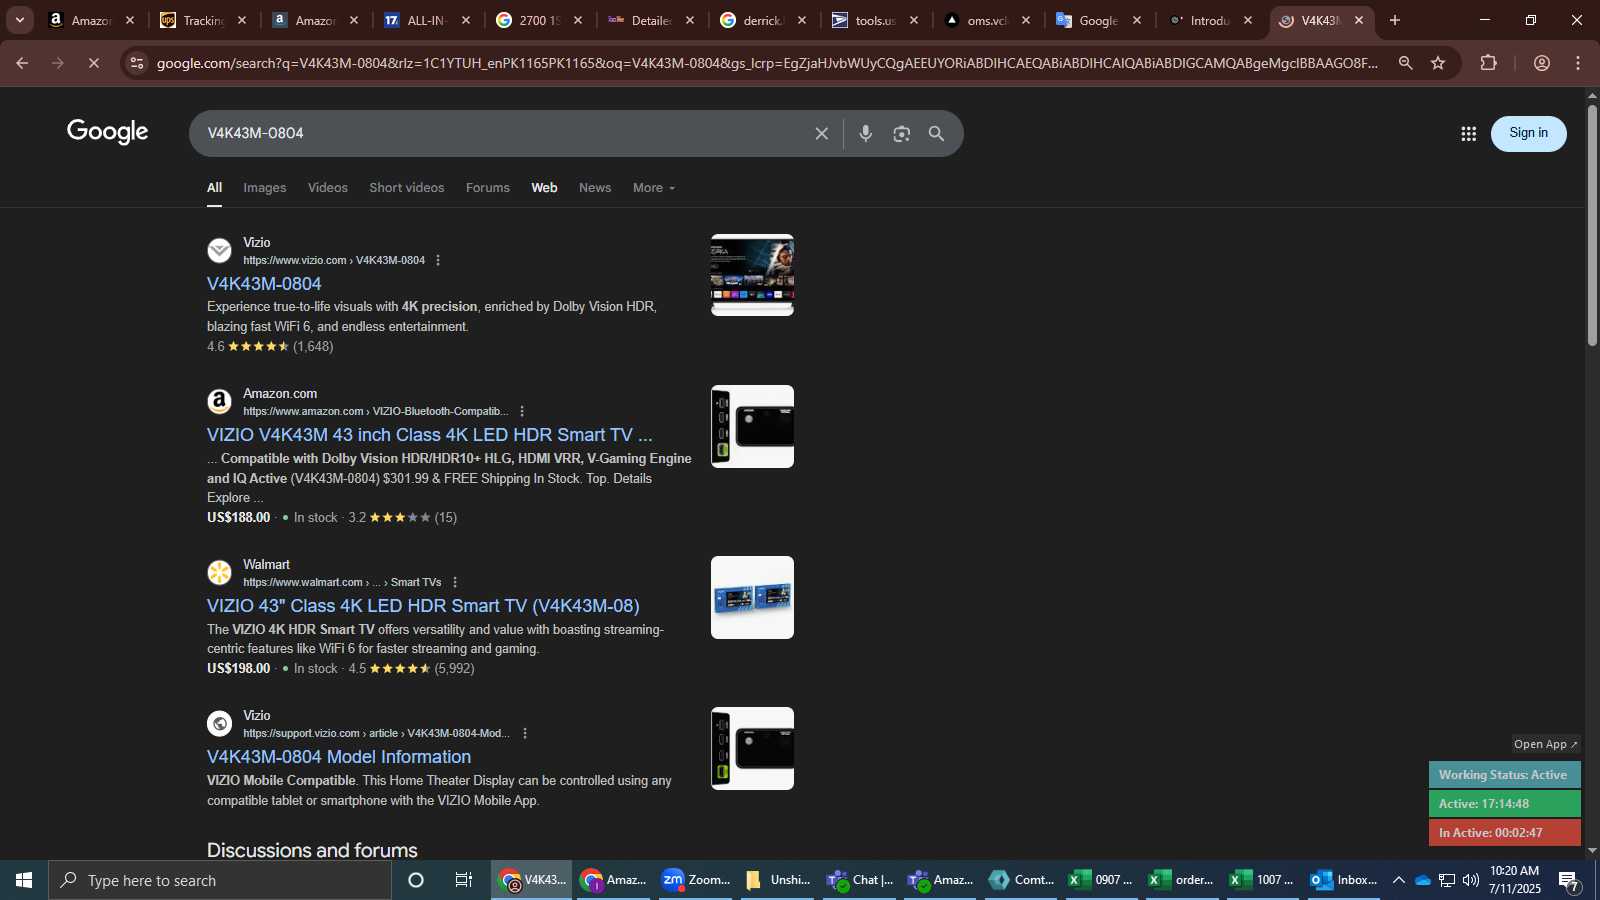
Task: Open VIZIO 43" Class Walmart result link
Action: tap(423, 606)
